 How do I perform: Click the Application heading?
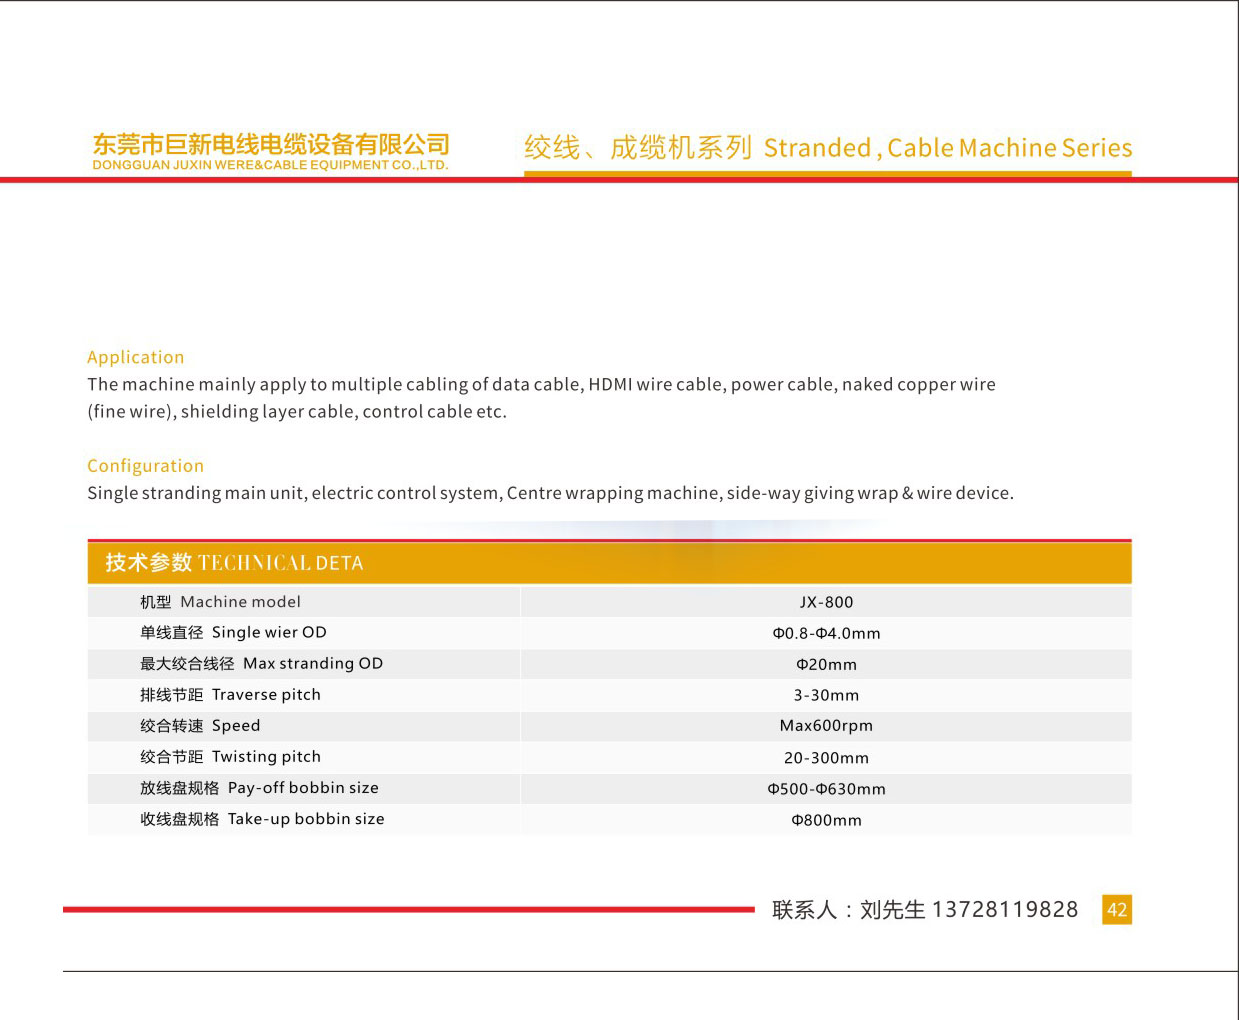coord(135,357)
